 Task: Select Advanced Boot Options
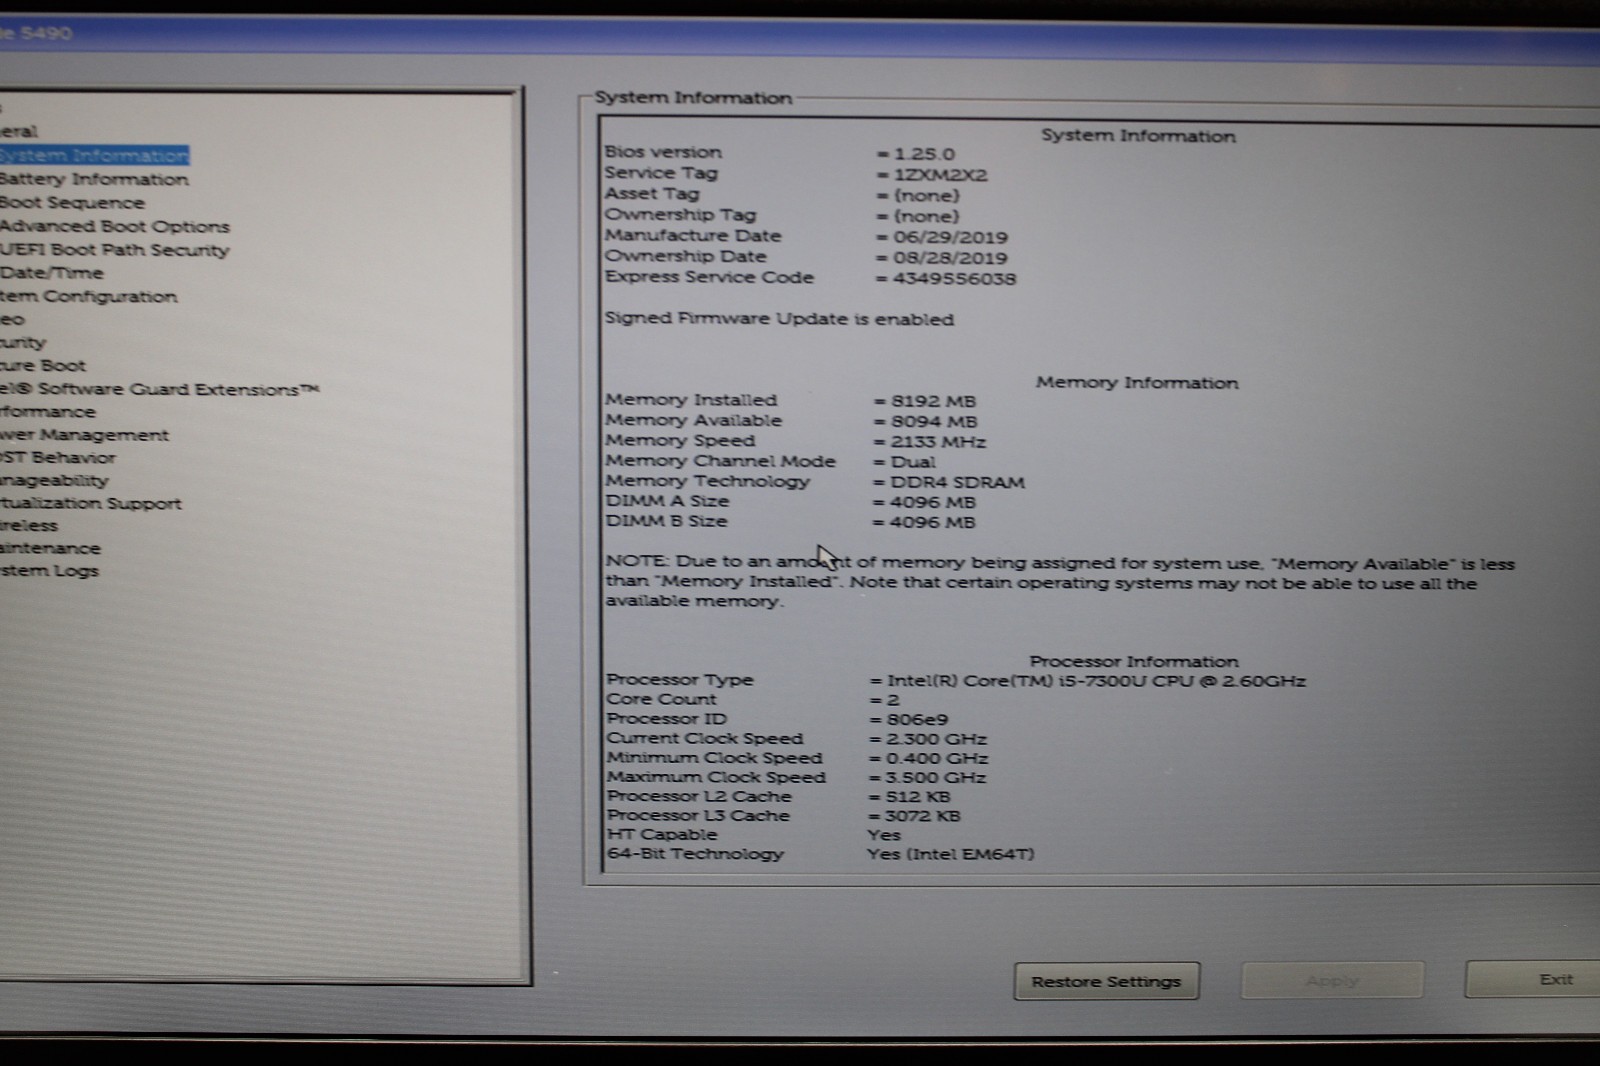point(114,226)
